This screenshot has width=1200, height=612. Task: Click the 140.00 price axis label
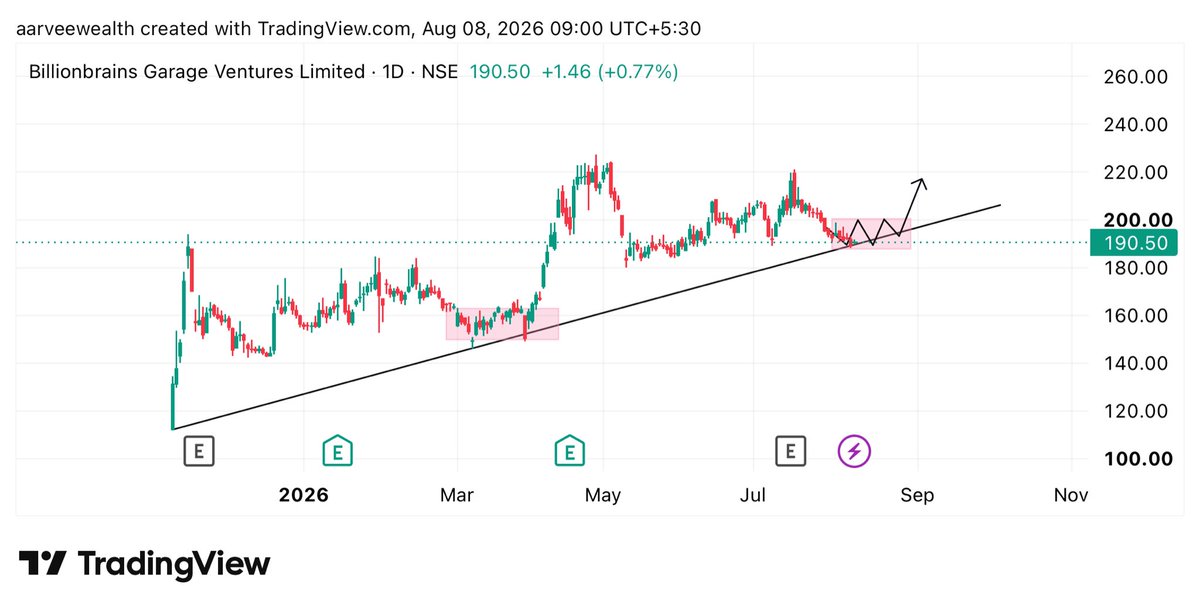1136,364
